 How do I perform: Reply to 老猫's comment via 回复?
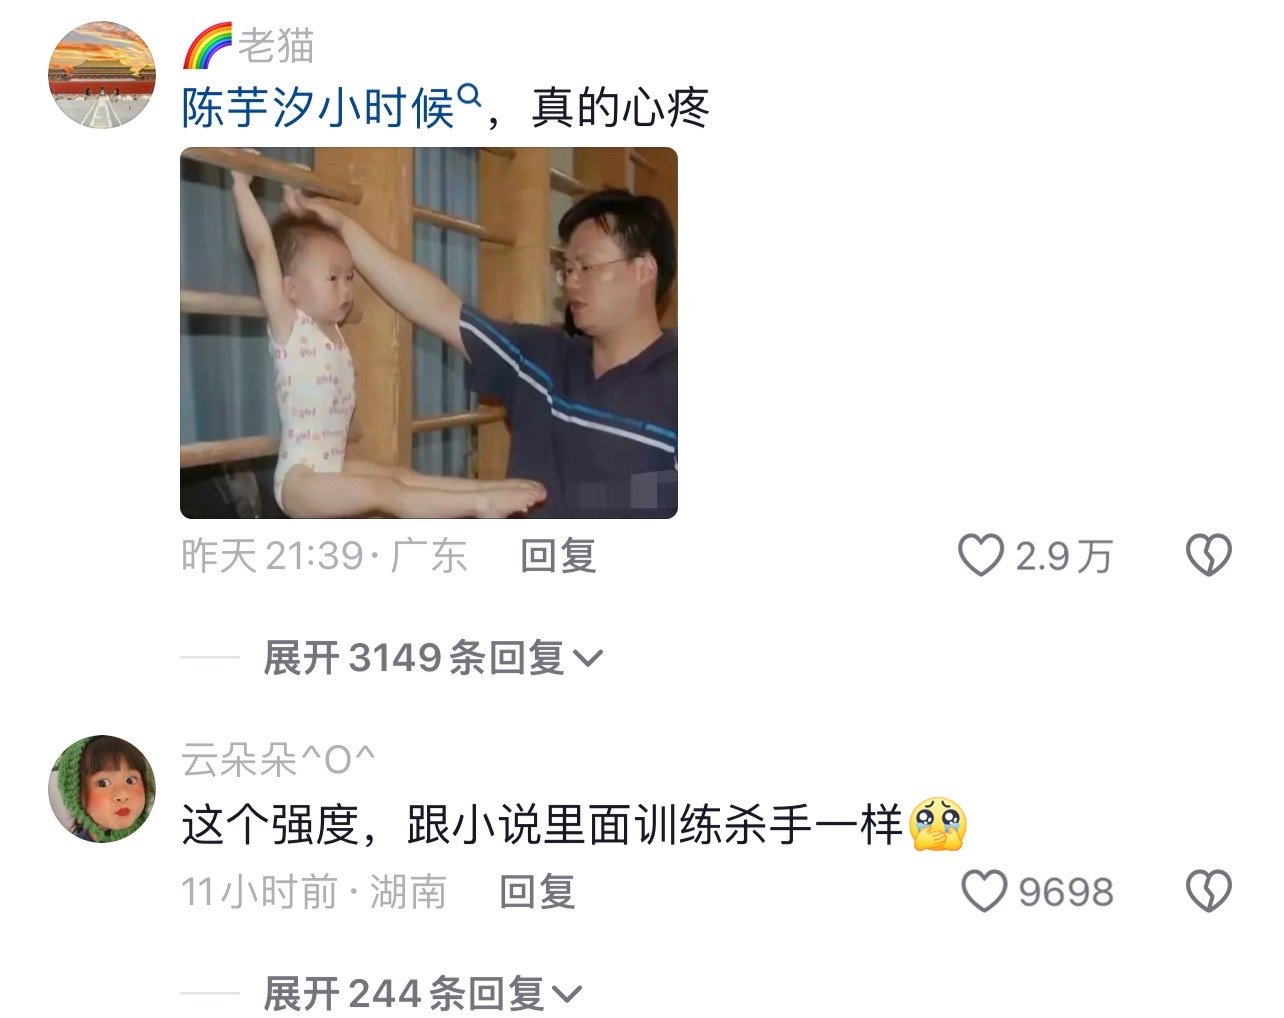(x=558, y=556)
